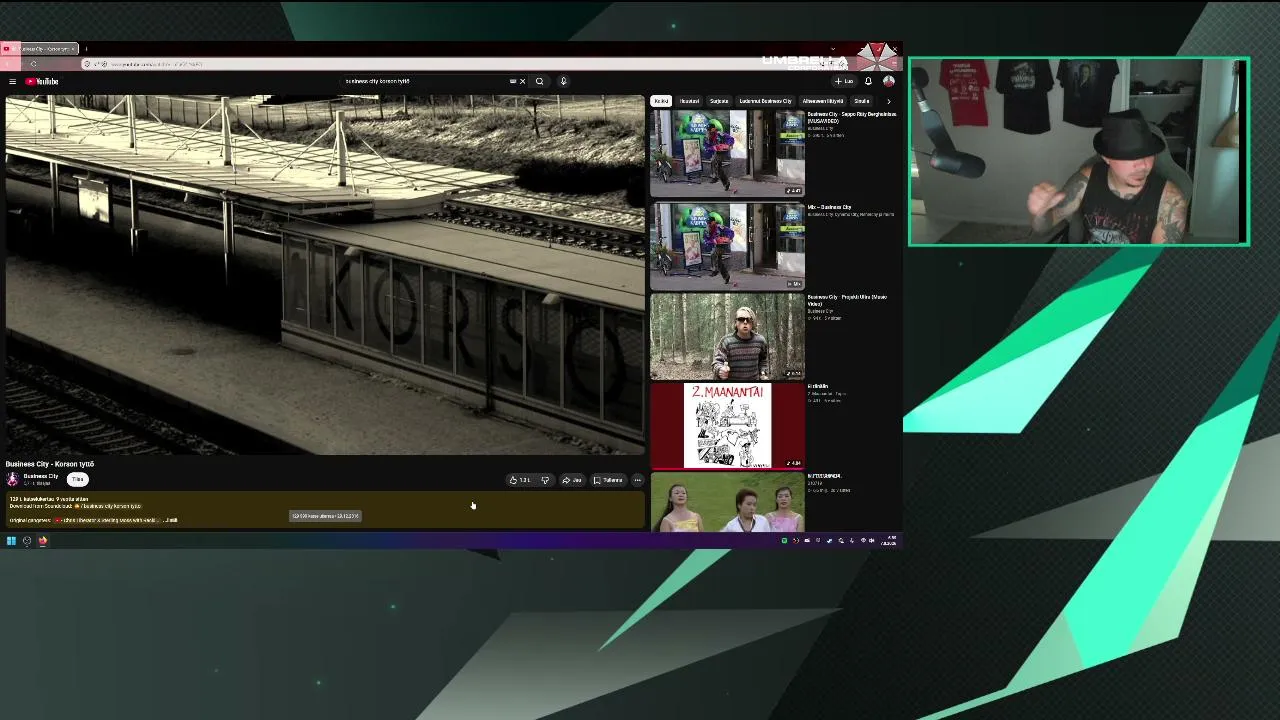Expand the video description box
The image size is (1280, 720).
tap(325, 510)
